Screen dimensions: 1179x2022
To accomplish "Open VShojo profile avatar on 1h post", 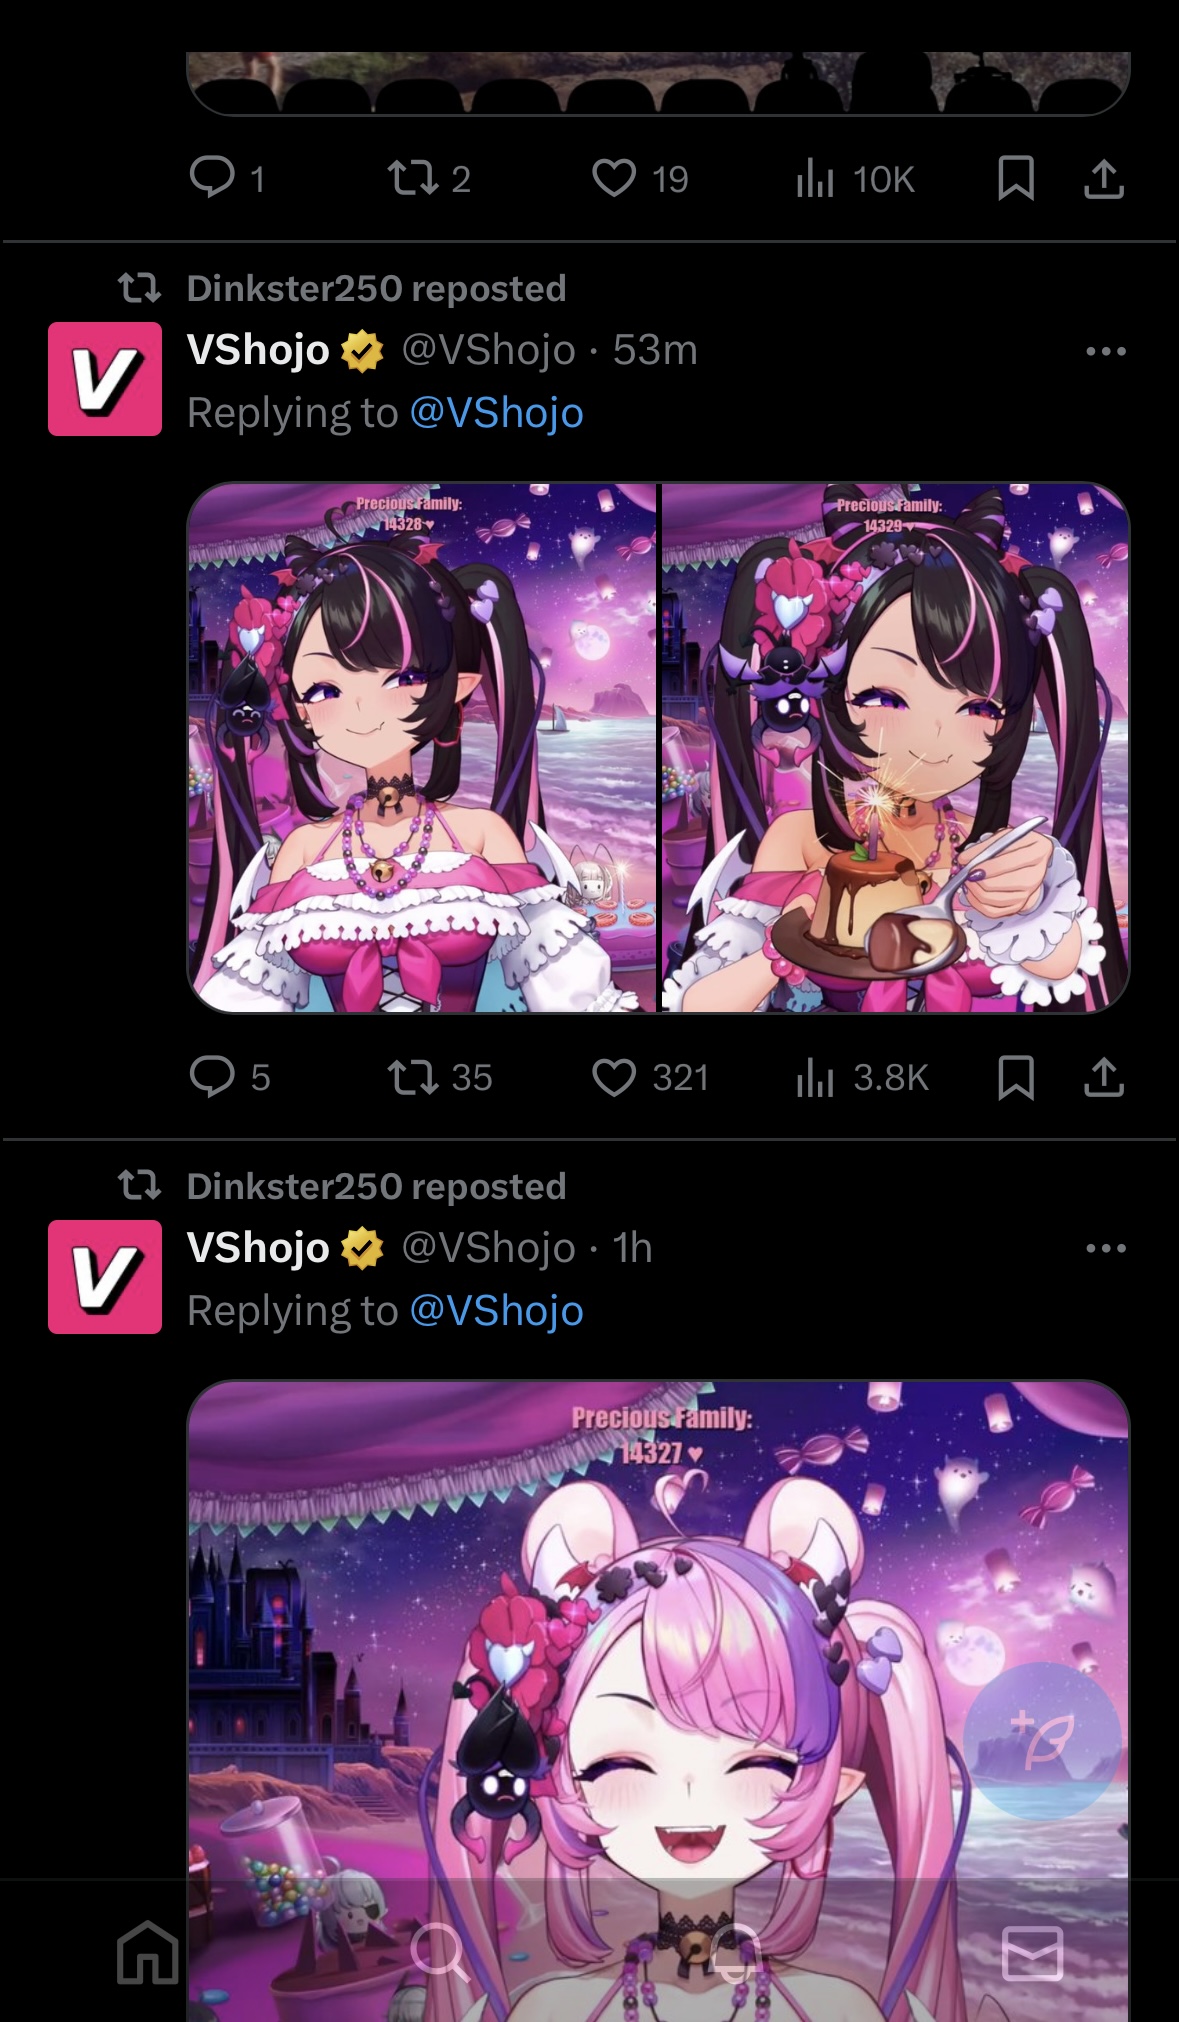I will coord(105,1277).
